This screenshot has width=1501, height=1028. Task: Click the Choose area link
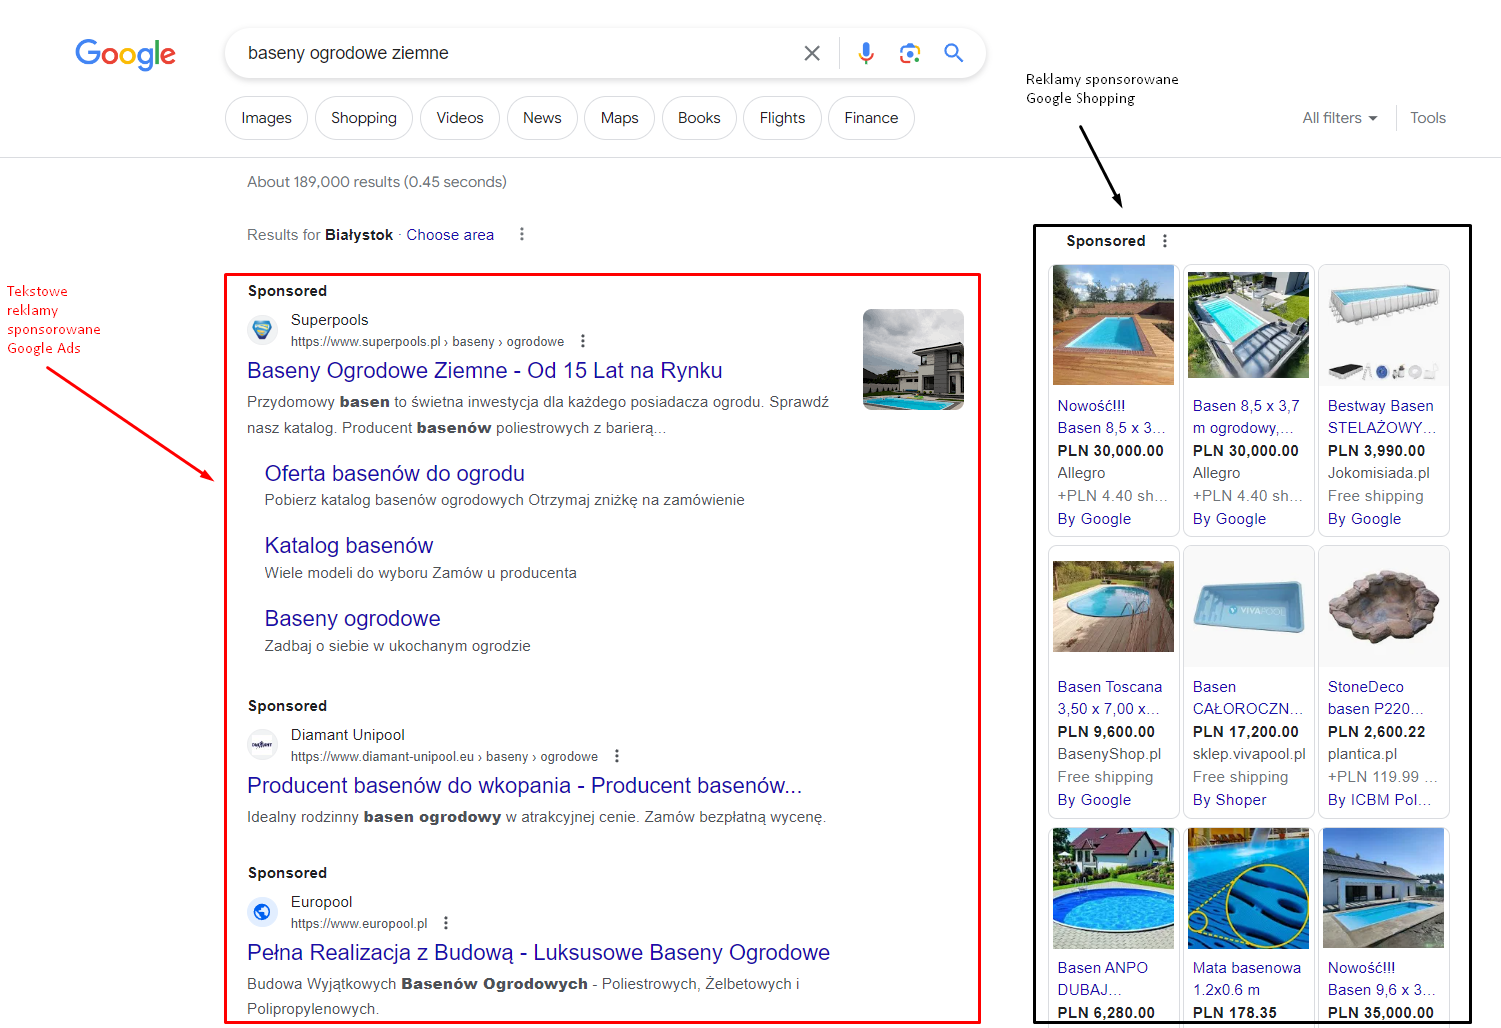(x=450, y=235)
